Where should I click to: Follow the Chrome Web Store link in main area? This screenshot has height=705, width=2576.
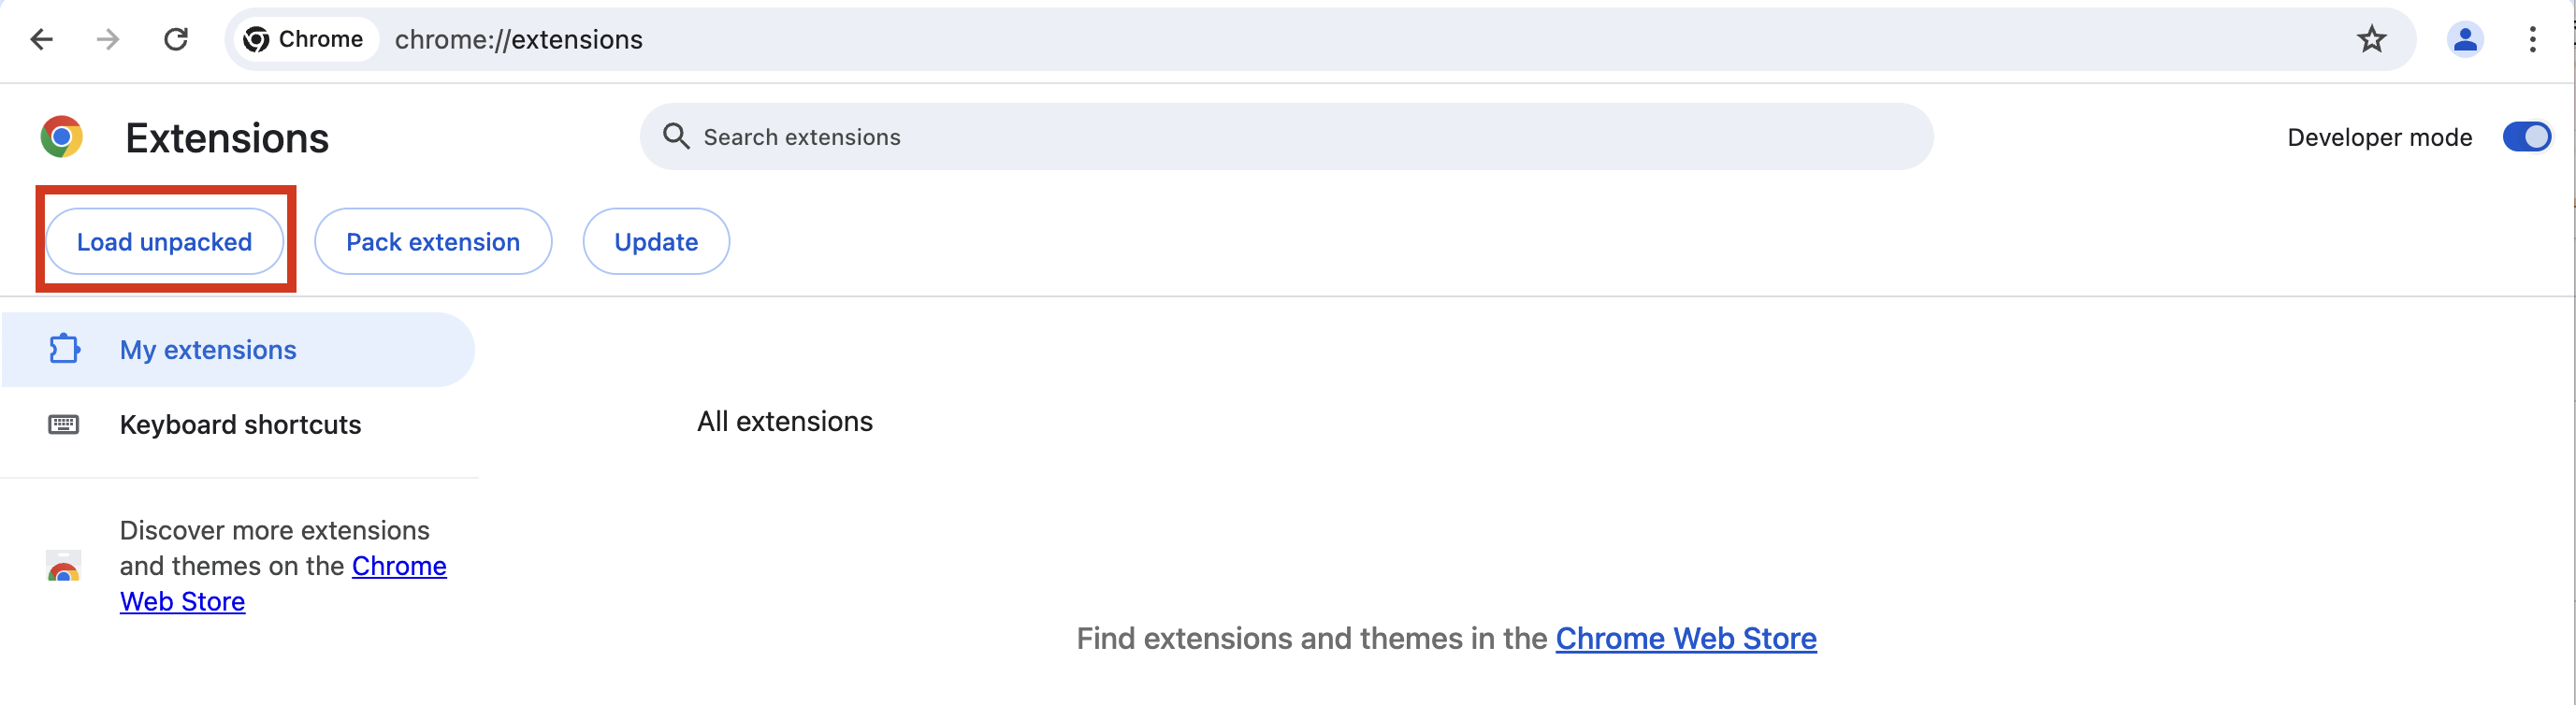[x=1685, y=639]
